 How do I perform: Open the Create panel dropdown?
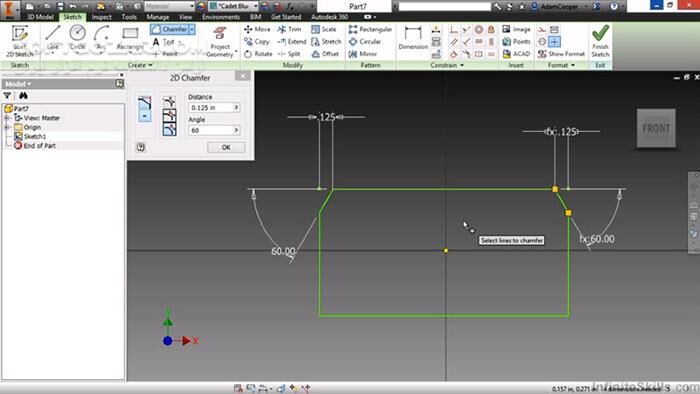coord(140,65)
